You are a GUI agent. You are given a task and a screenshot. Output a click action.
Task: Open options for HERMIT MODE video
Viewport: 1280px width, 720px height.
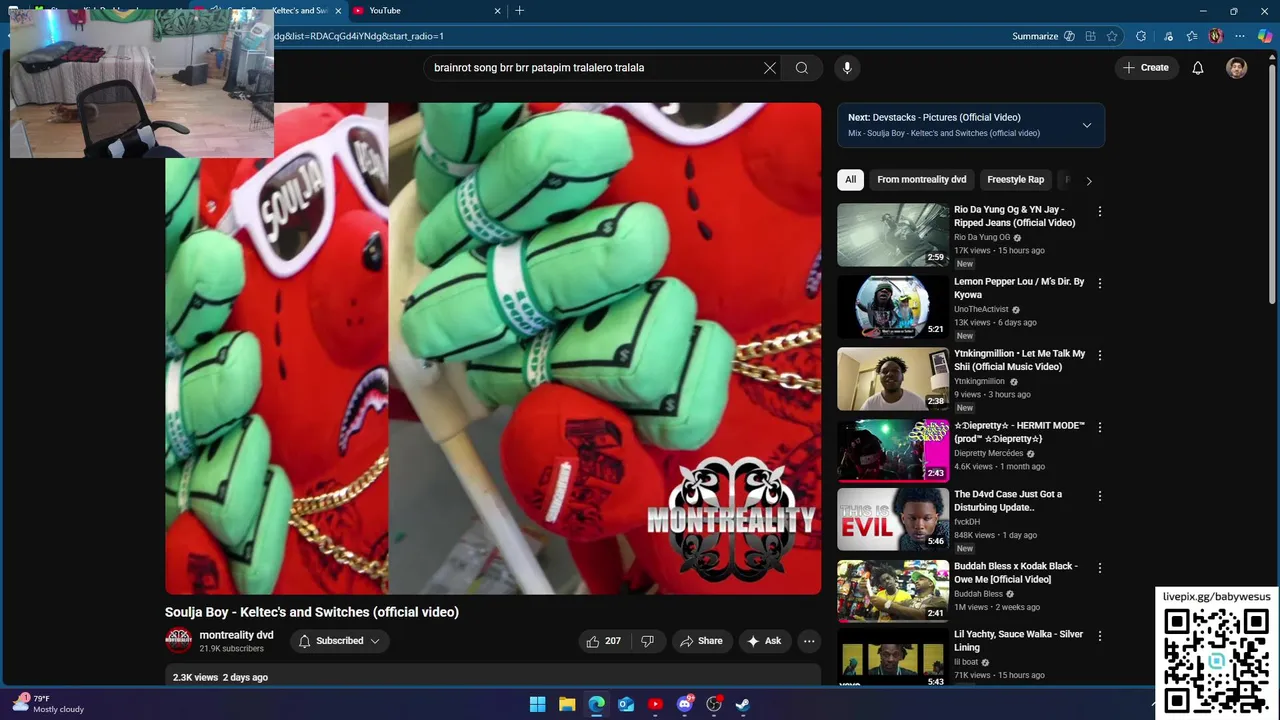coord(1100,427)
